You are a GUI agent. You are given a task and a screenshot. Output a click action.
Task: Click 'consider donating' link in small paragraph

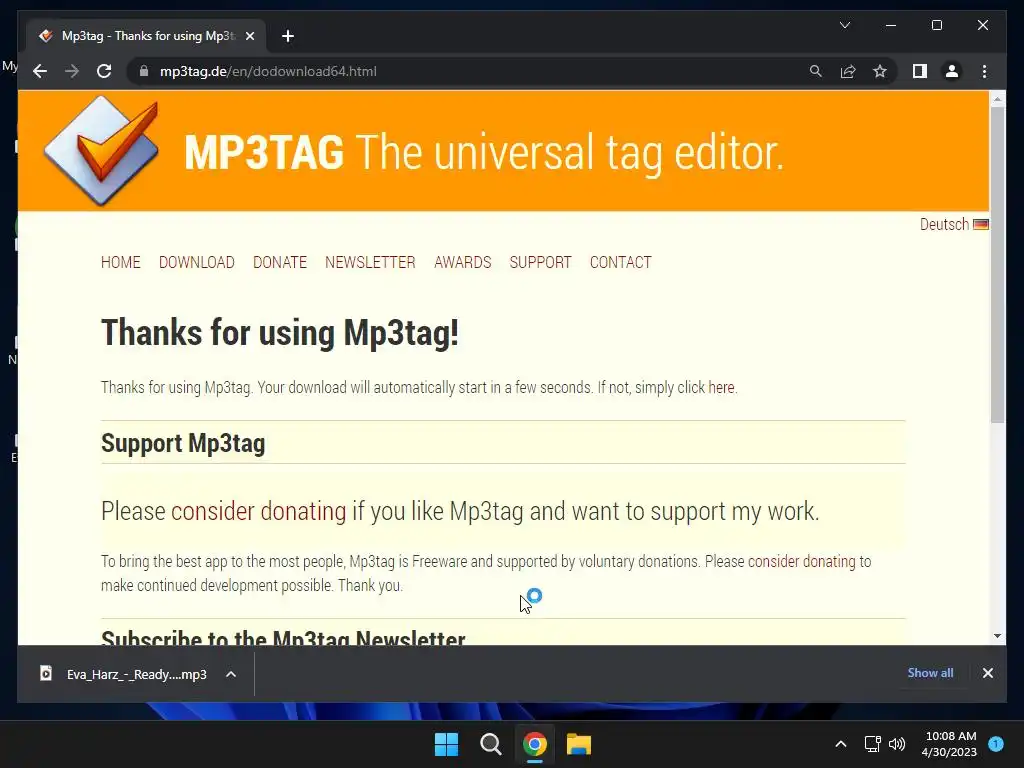[801, 562]
